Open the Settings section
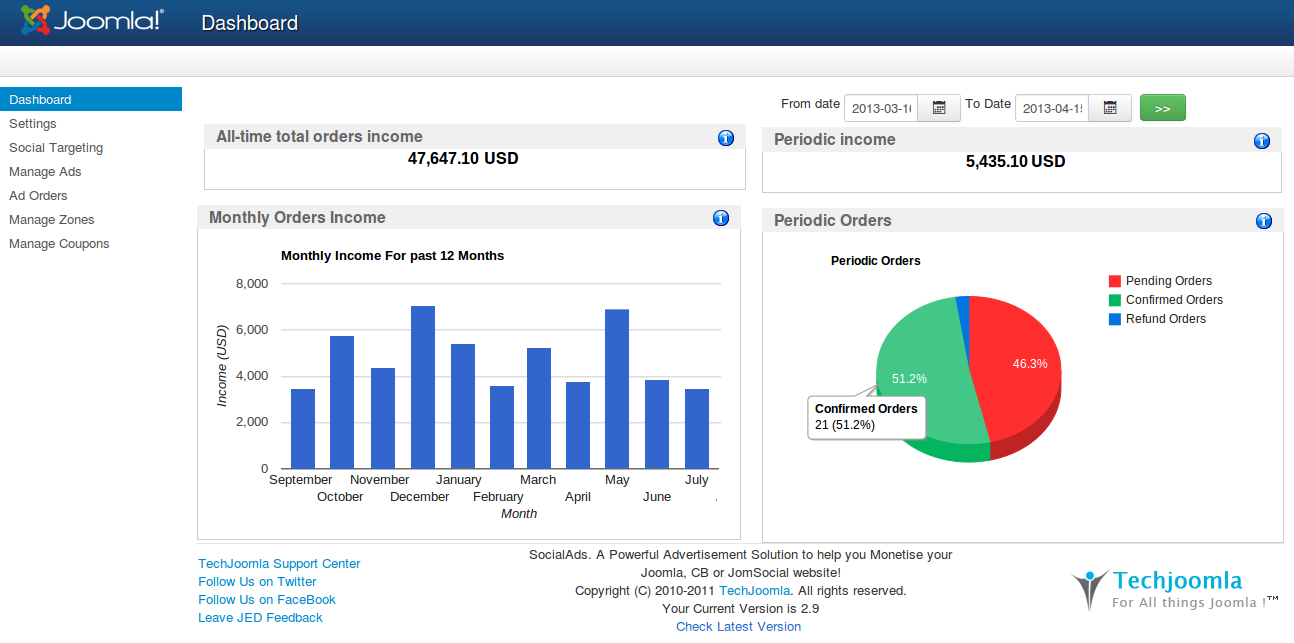This screenshot has height=643, width=1294. [x=33, y=123]
